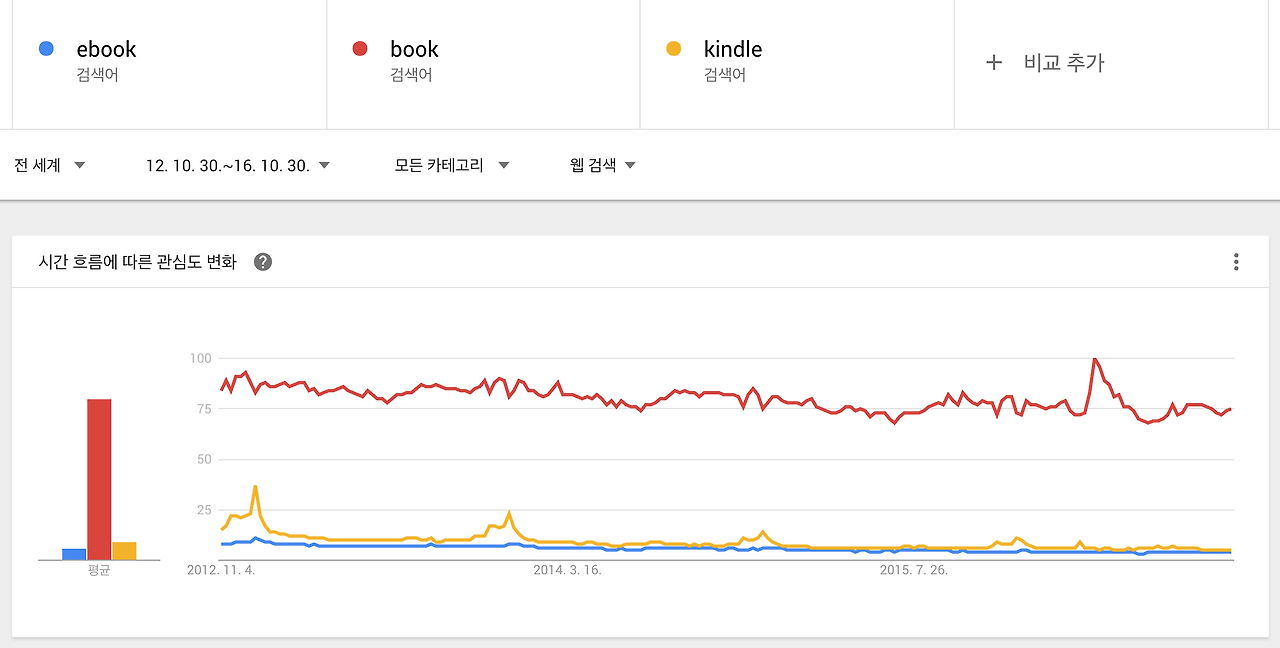Screen dimensions: 1280x648
Task: Click the yellow kindle average bar
Action: click(x=124, y=551)
